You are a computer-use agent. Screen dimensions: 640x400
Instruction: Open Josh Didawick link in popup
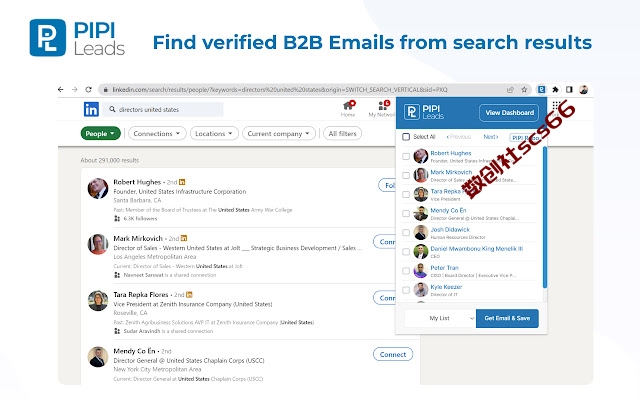[450, 229]
